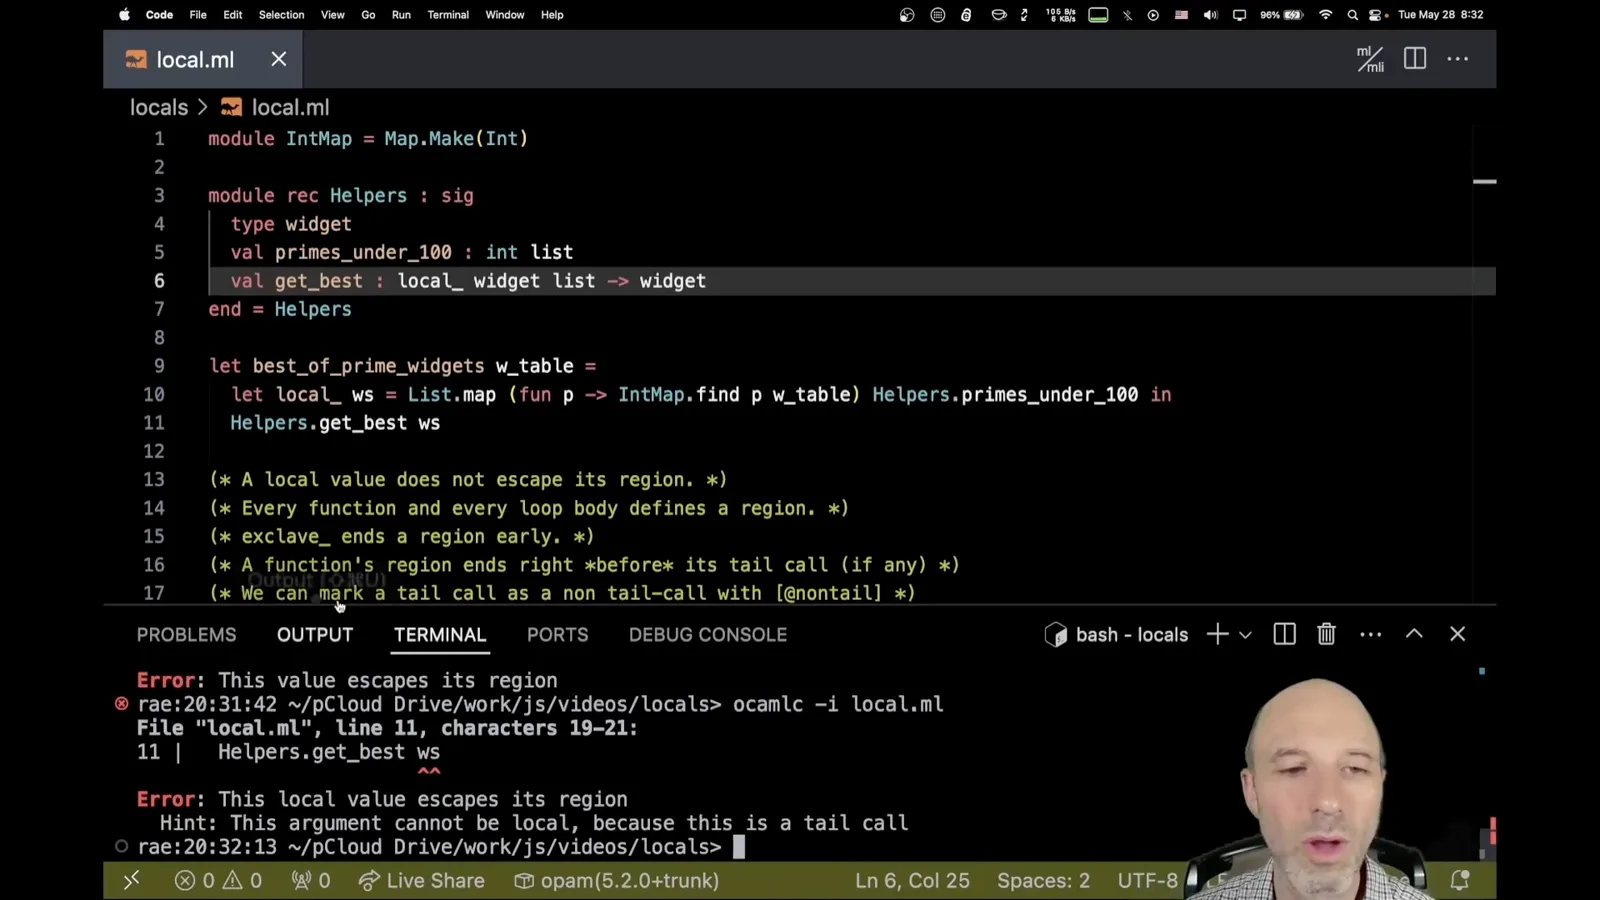Click the locals breadcrumb folder
This screenshot has height=900, width=1600.
pyautogui.click(x=159, y=107)
